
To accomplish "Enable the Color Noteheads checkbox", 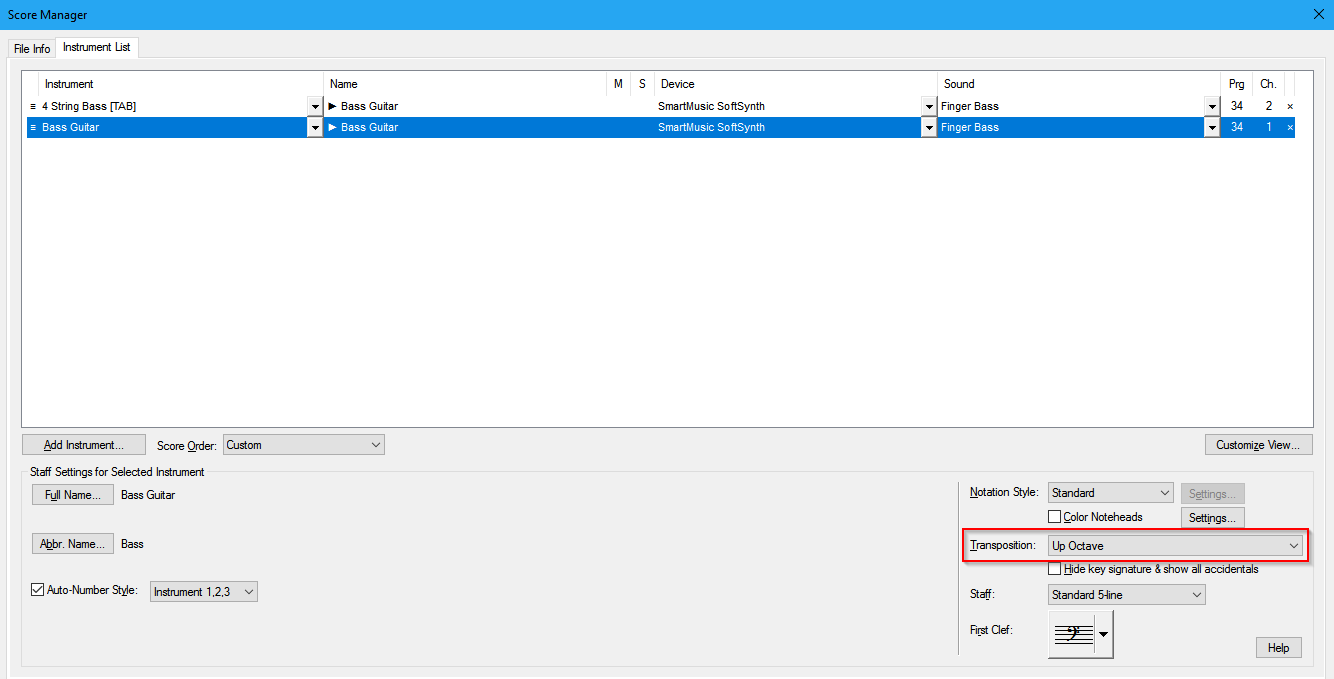I will point(1054,517).
